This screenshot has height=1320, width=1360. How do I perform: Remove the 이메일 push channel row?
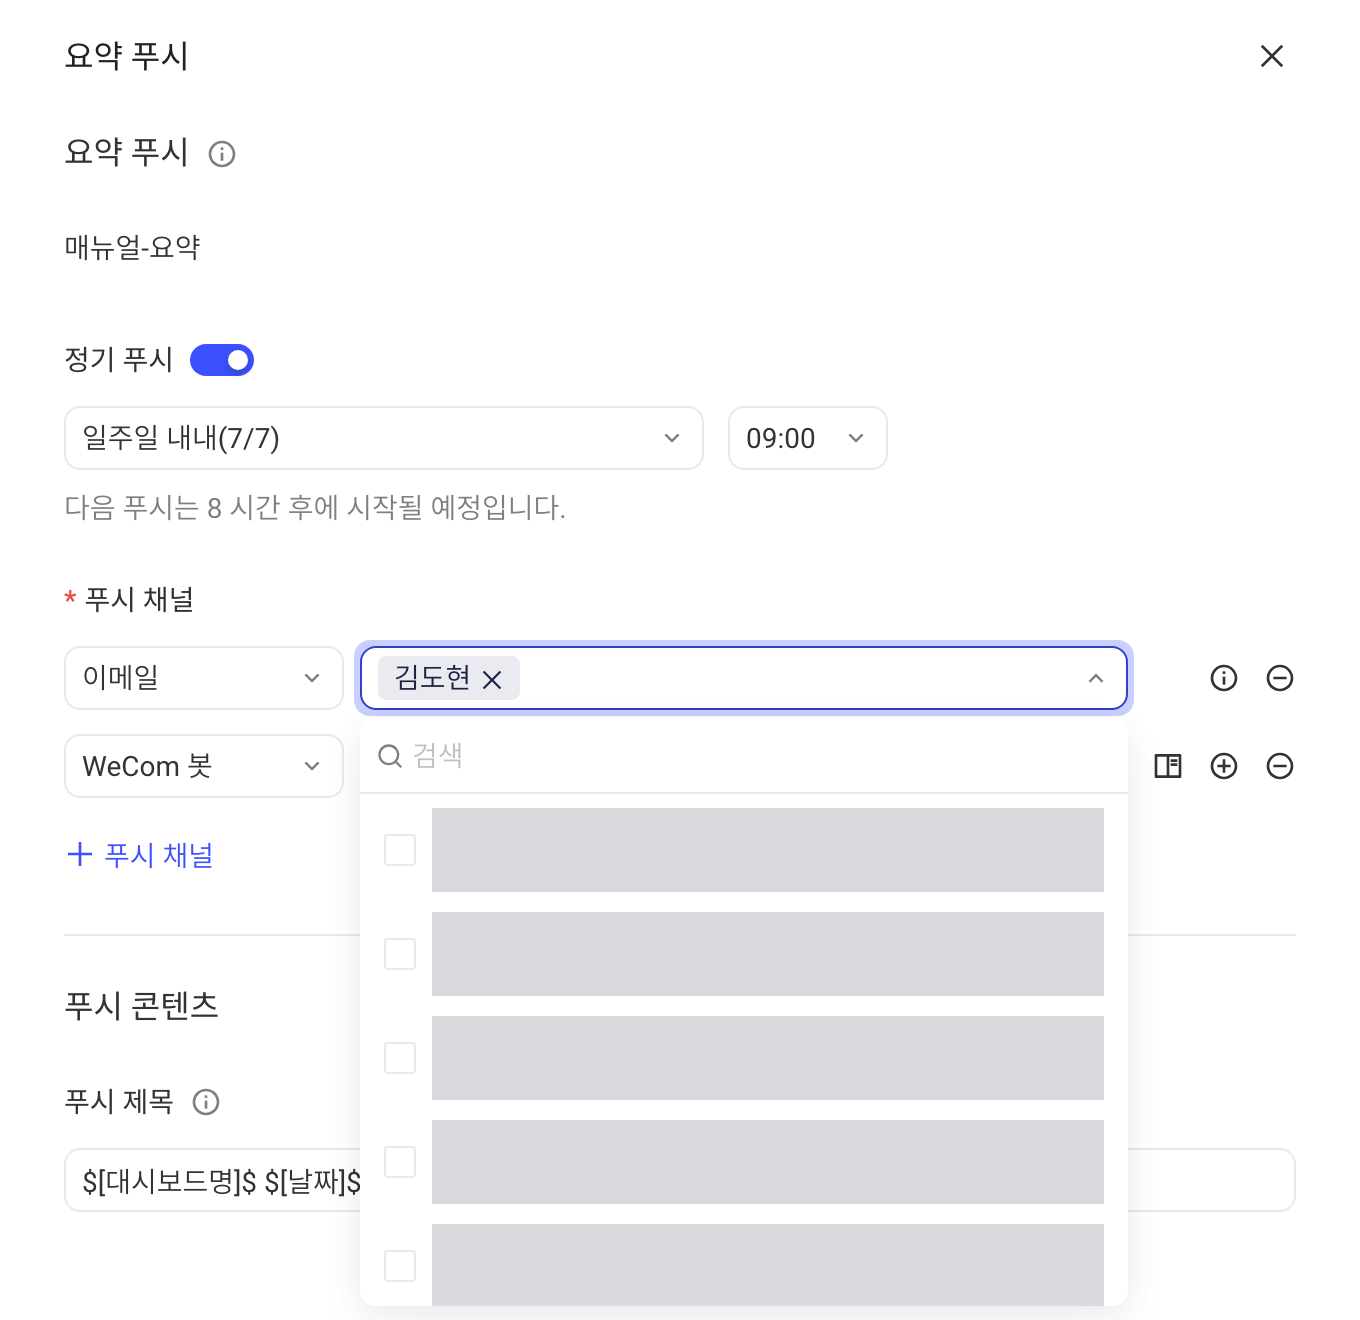point(1280,678)
